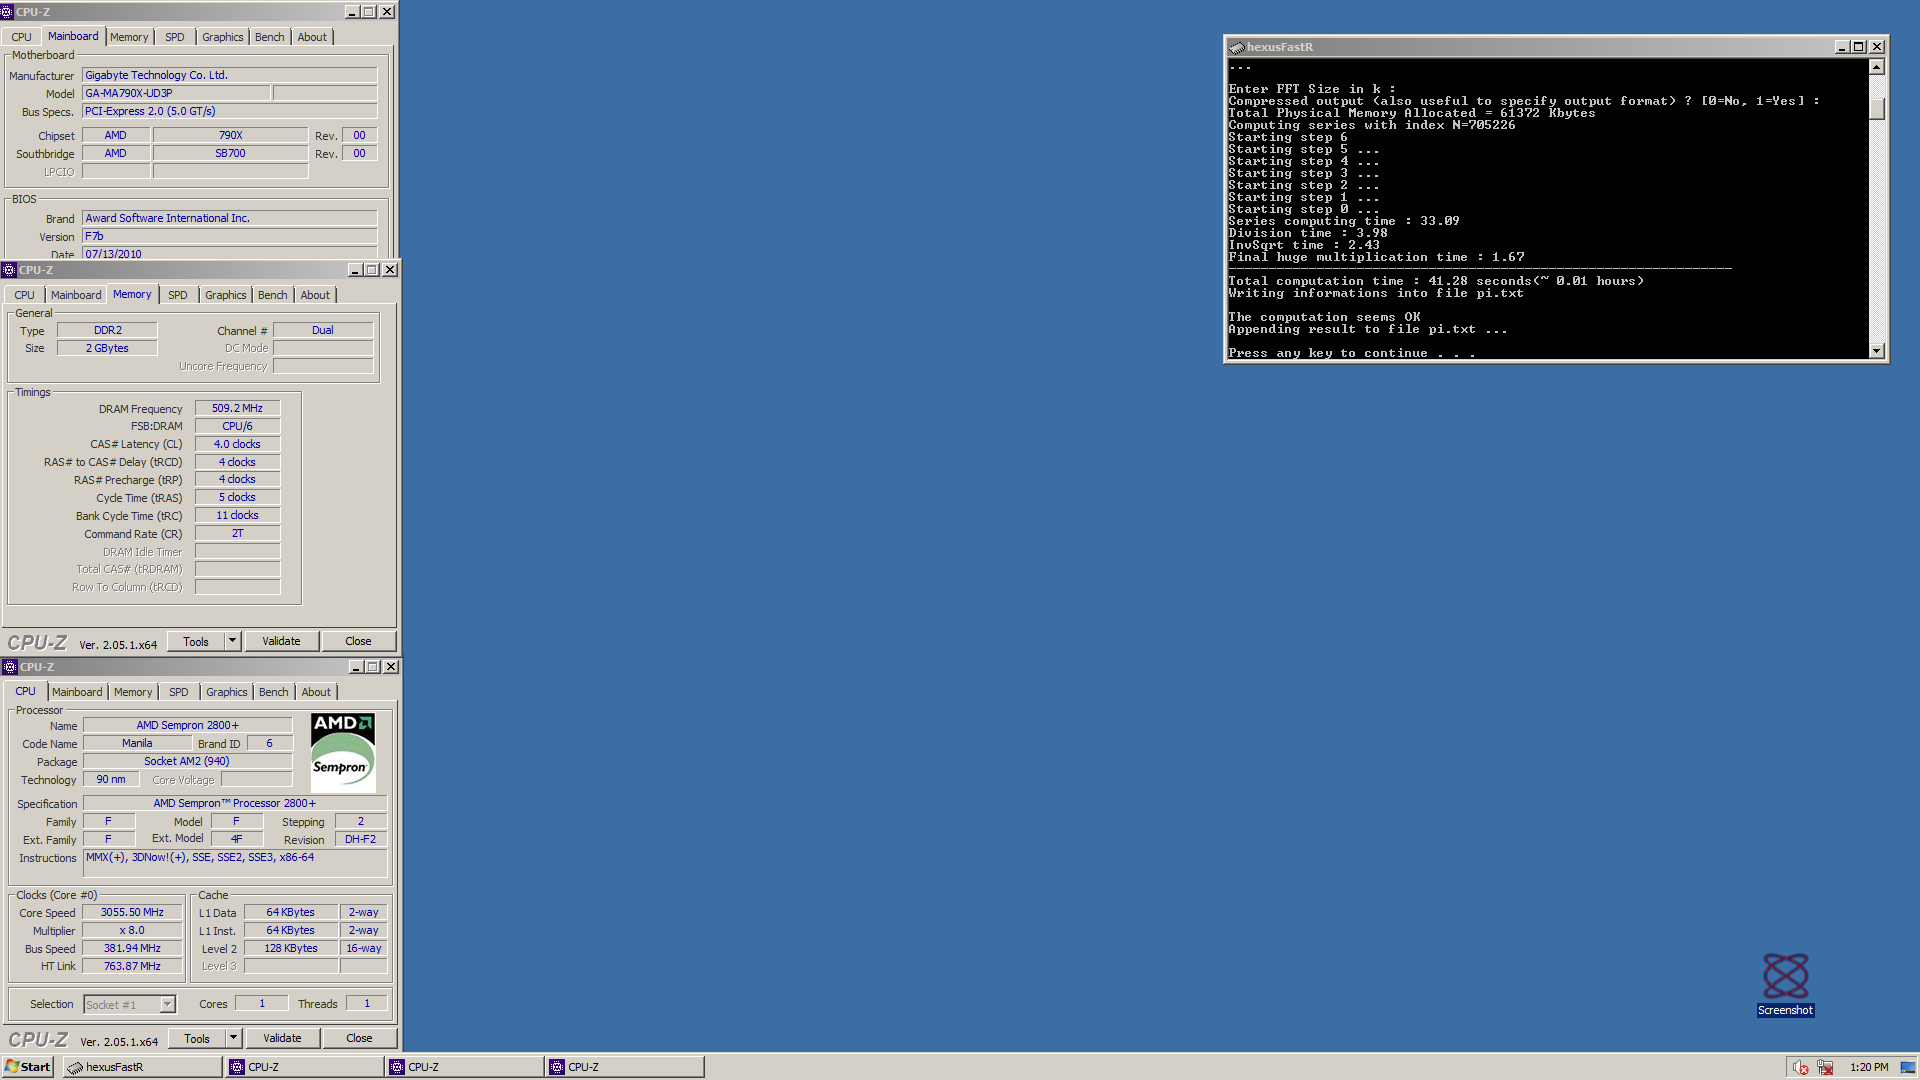
Task: Click the bottom CPU-Z CPU window title icon
Action: [10, 667]
